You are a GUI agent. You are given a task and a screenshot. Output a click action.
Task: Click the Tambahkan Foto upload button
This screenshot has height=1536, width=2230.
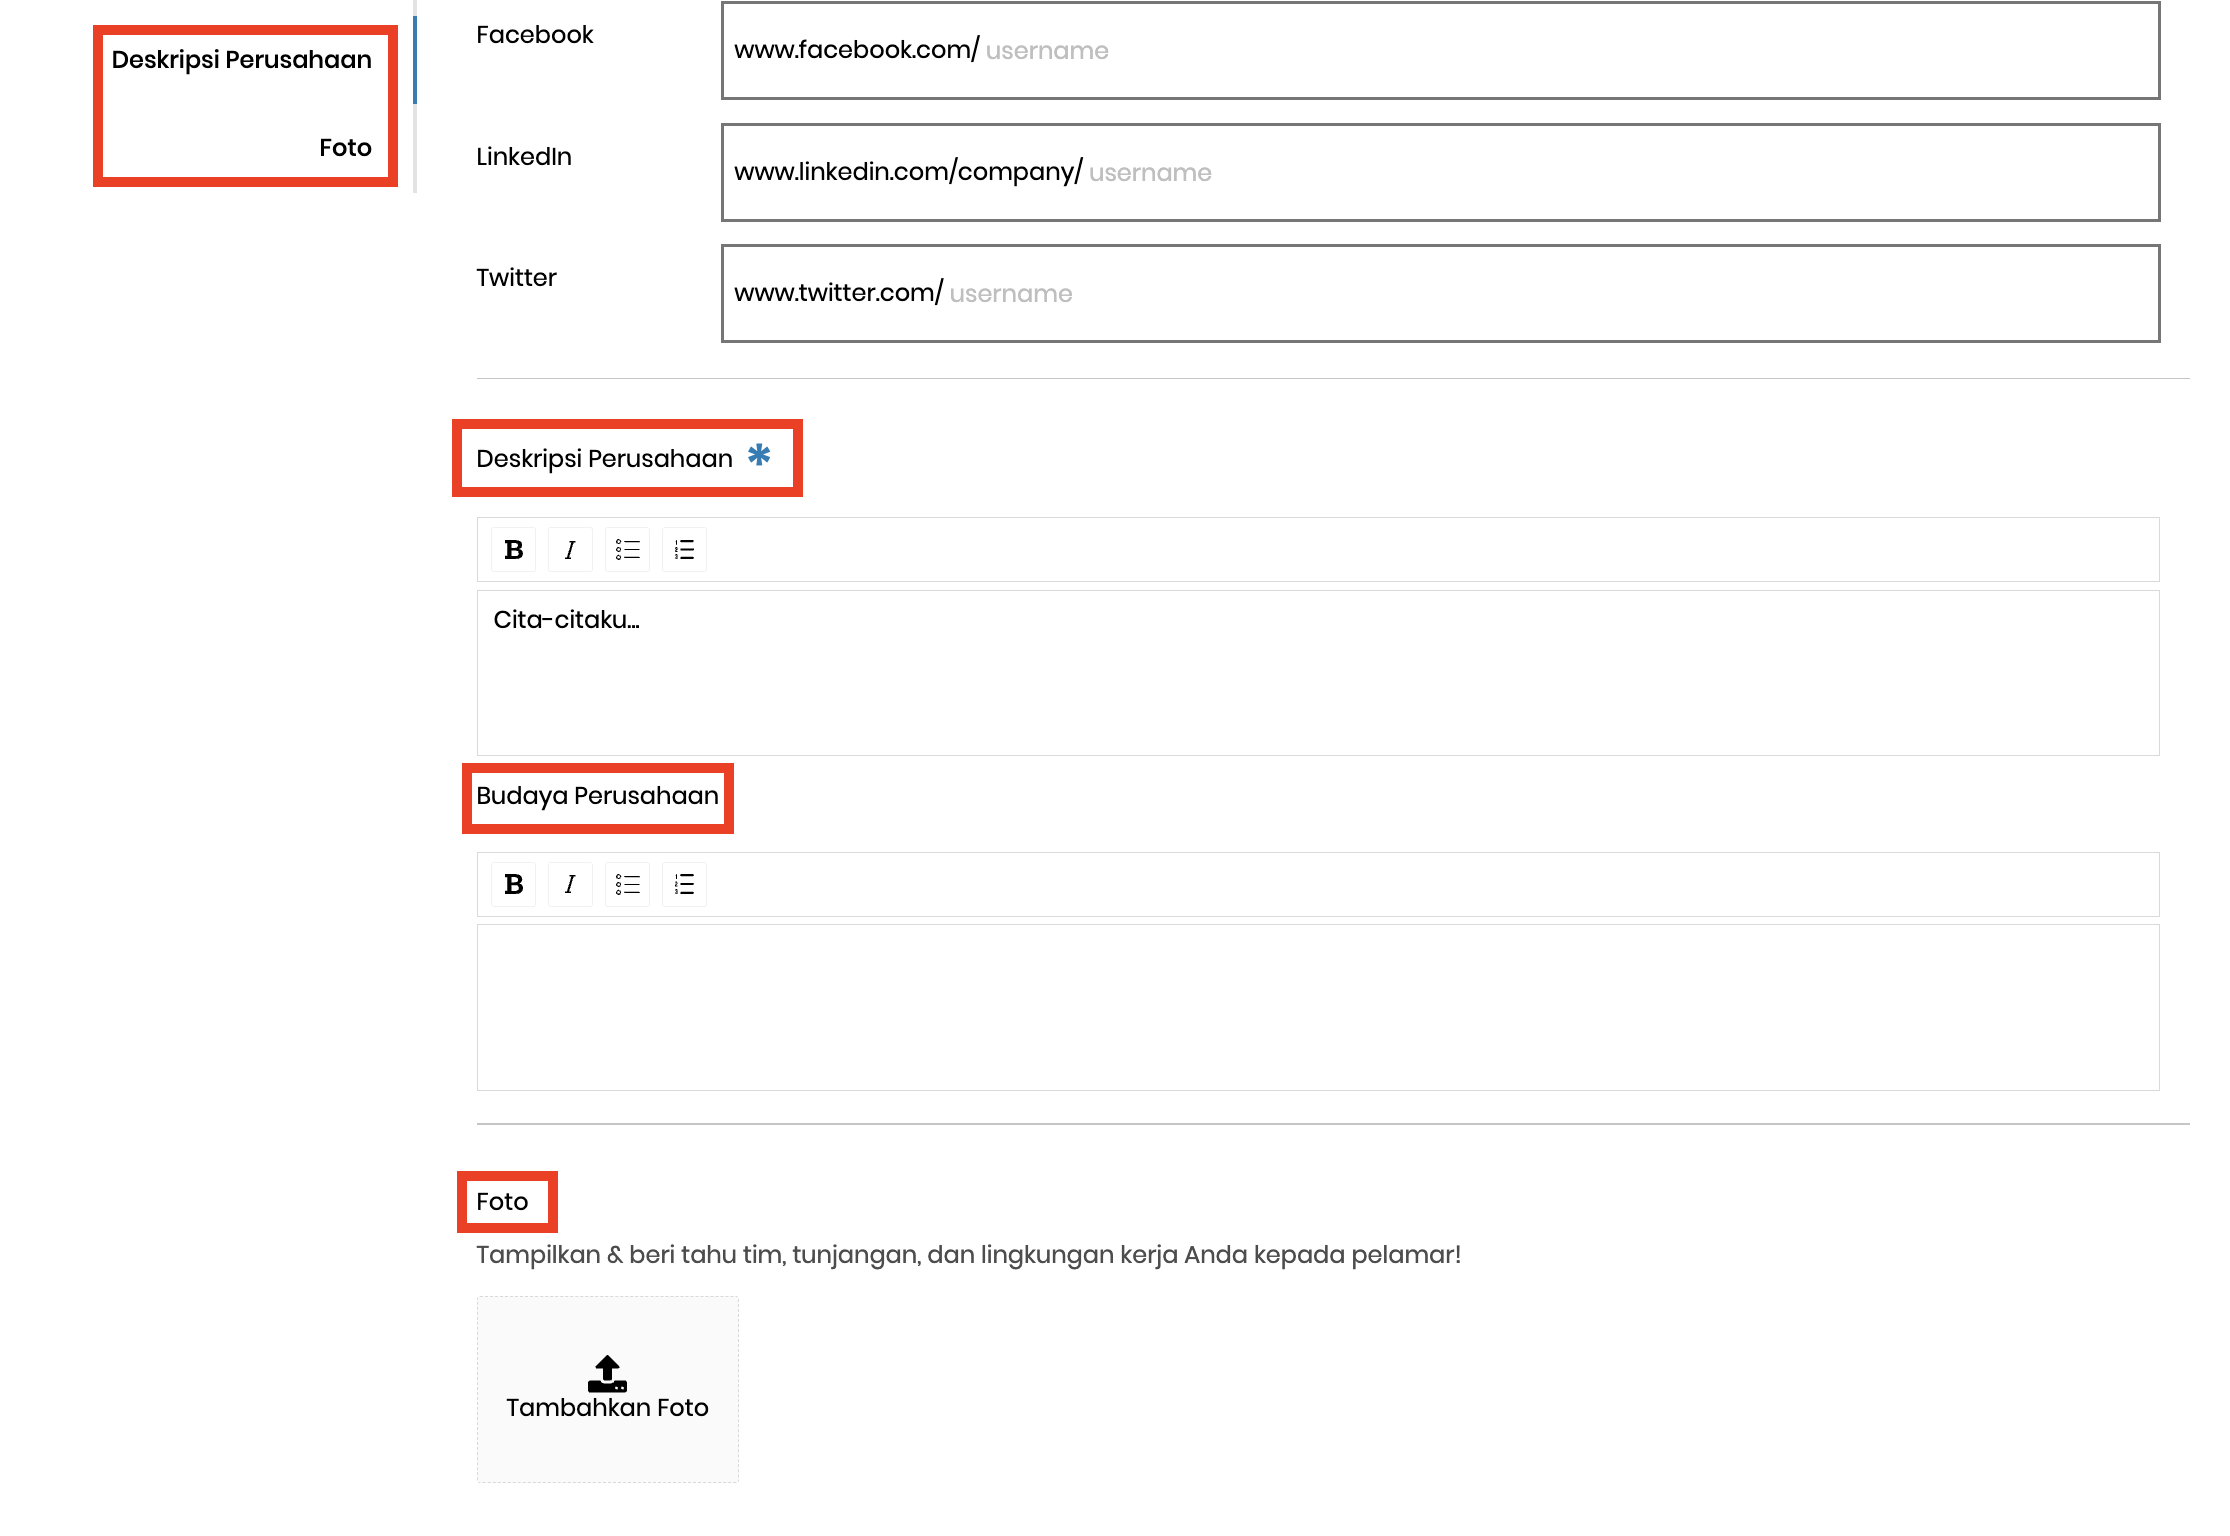[607, 1390]
